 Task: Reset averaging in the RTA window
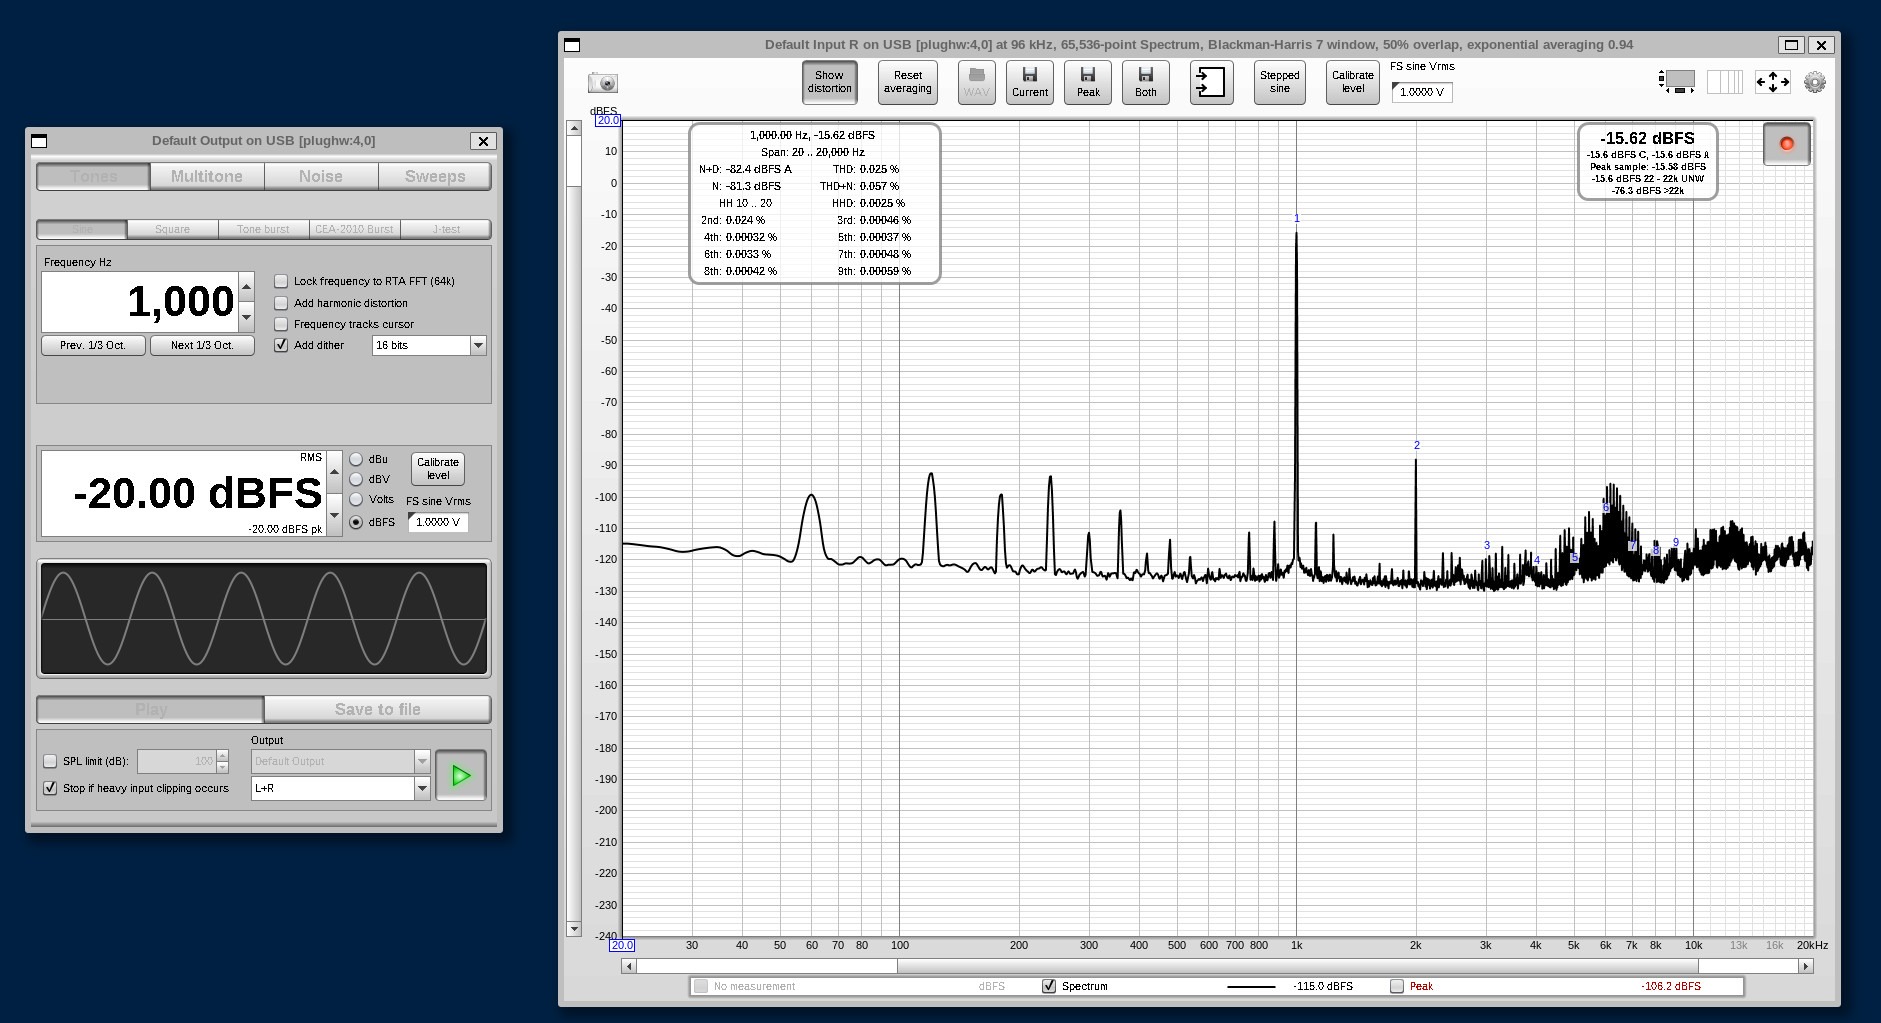click(x=907, y=82)
